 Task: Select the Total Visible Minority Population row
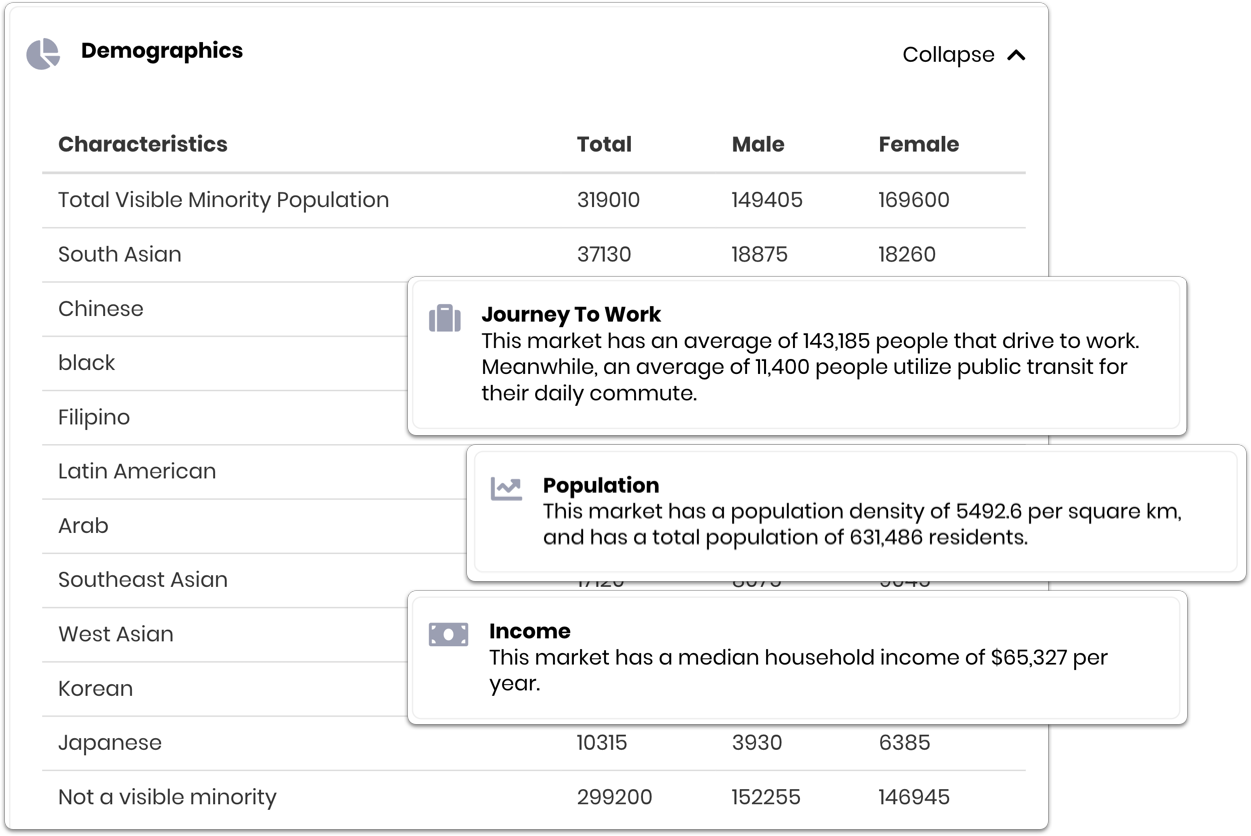click(x=223, y=200)
